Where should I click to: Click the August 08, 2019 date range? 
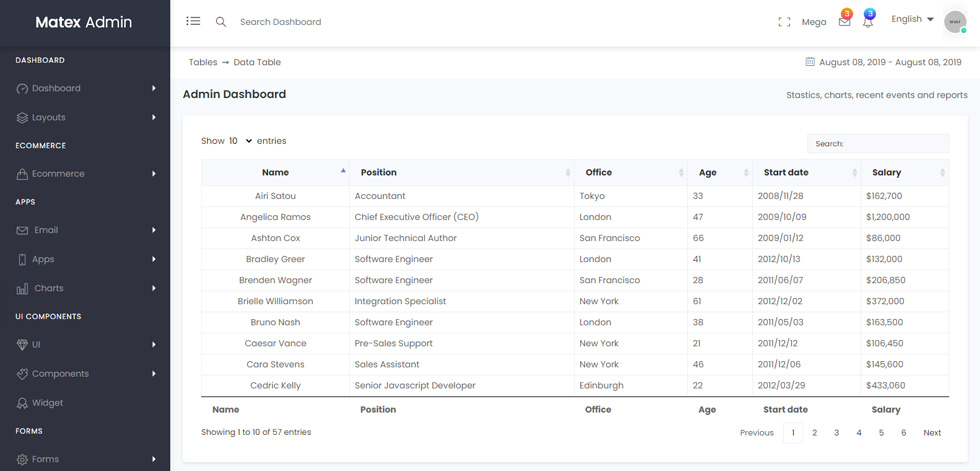click(x=890, y=62)
